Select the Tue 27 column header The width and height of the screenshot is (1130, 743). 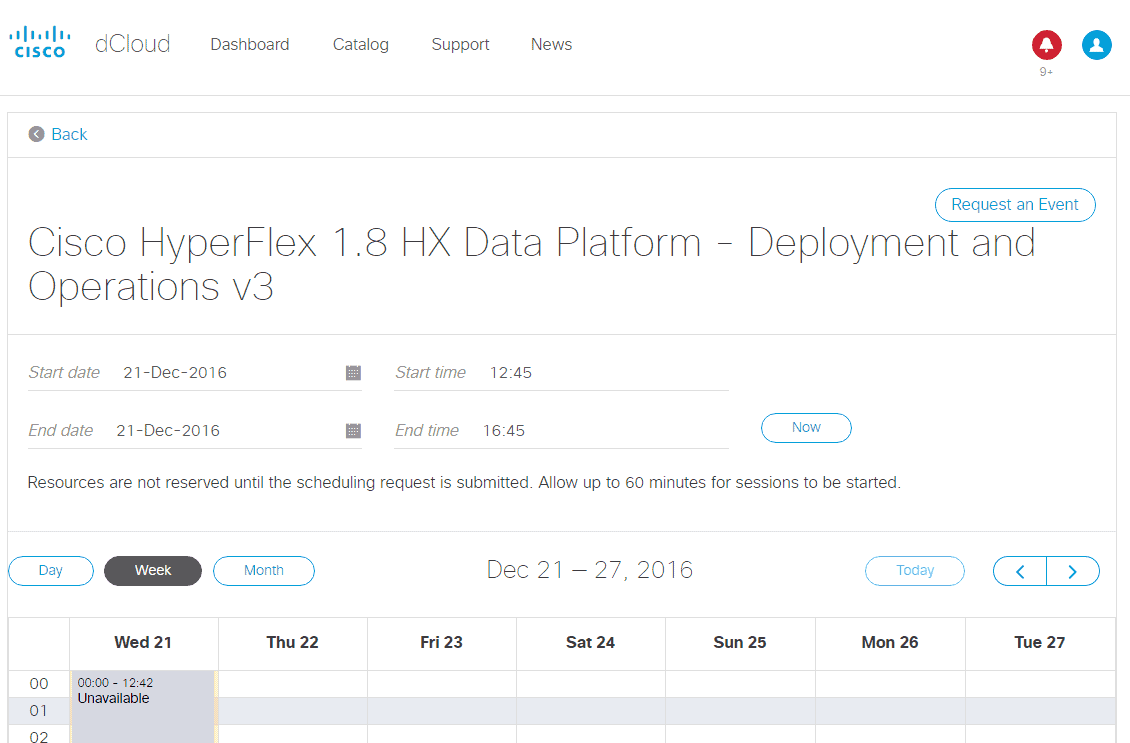tap(1040, 643)
